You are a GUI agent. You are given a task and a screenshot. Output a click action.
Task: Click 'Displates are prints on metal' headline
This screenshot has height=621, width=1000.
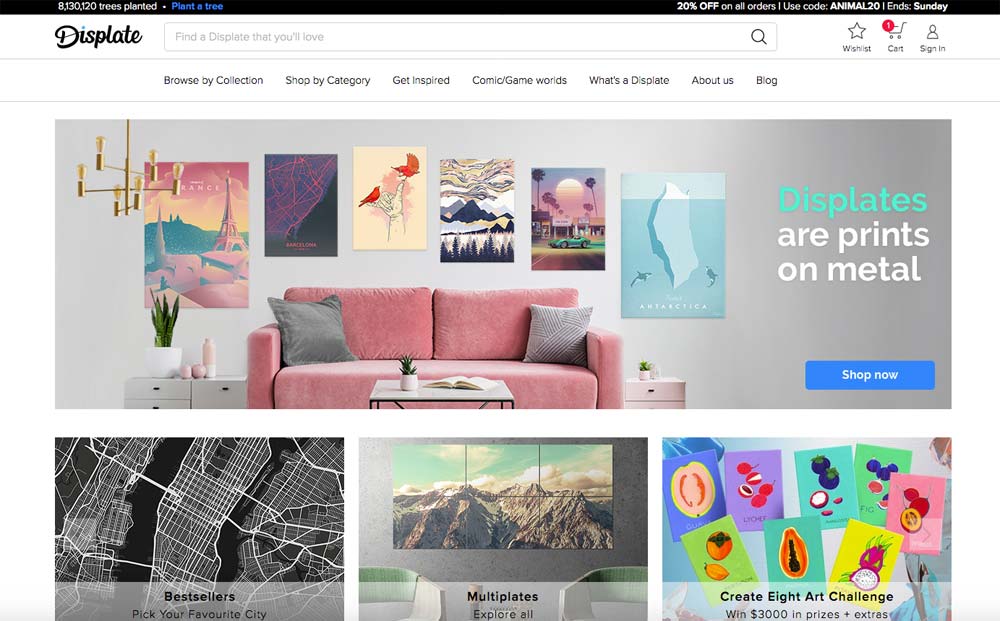(x=853, y=234)
